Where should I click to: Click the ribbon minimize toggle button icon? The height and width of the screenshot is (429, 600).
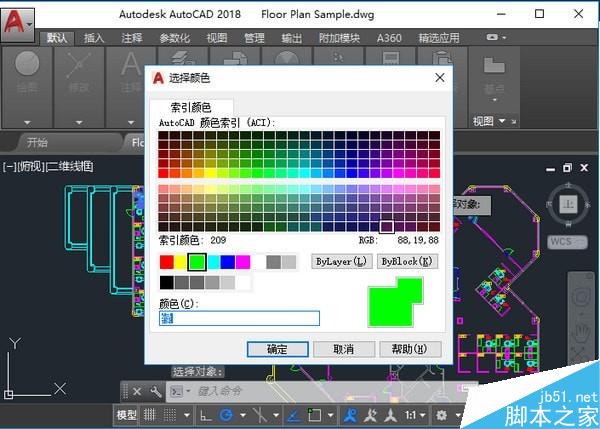[x=492, y=37]
